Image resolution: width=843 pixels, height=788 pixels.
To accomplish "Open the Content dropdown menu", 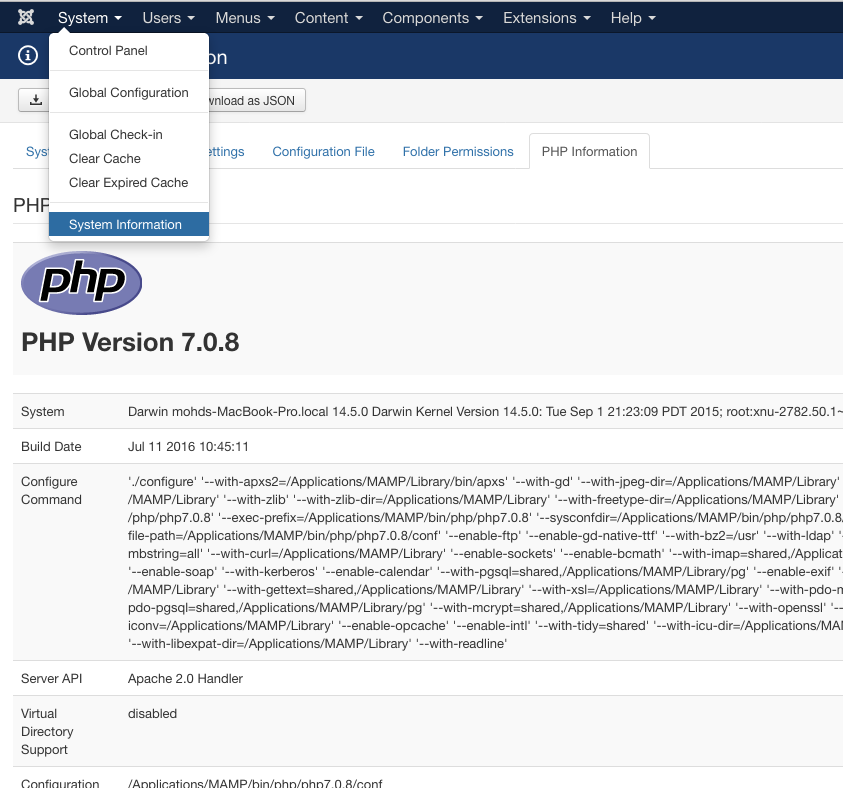I will [328, 18].
